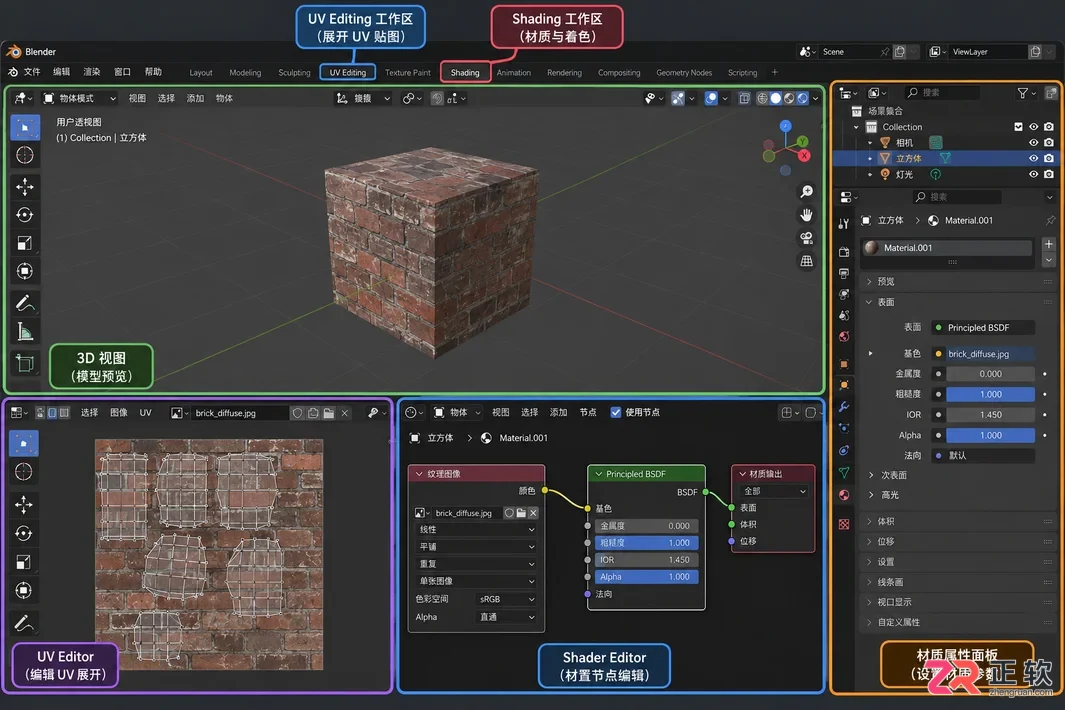Toggle camera view icon in viewport
1065x710 pixels.
click(806, 238)
